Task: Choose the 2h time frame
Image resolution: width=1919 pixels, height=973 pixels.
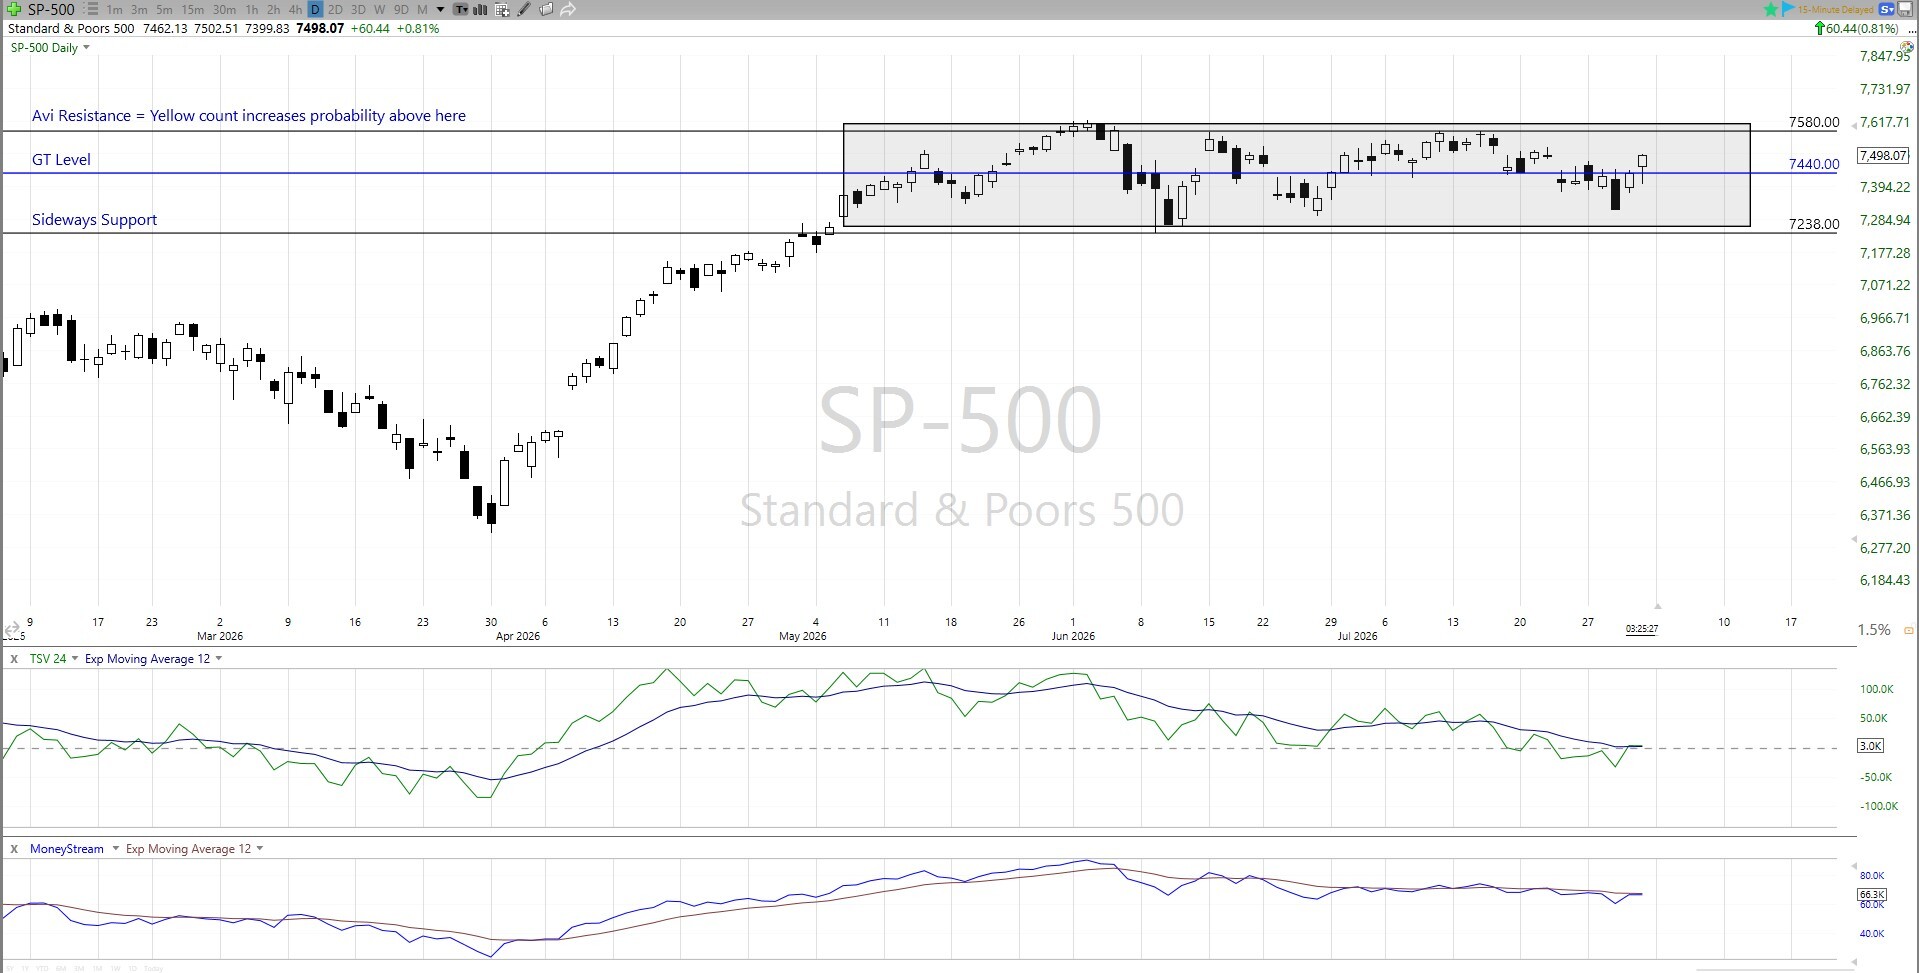Action: (273, 10)
